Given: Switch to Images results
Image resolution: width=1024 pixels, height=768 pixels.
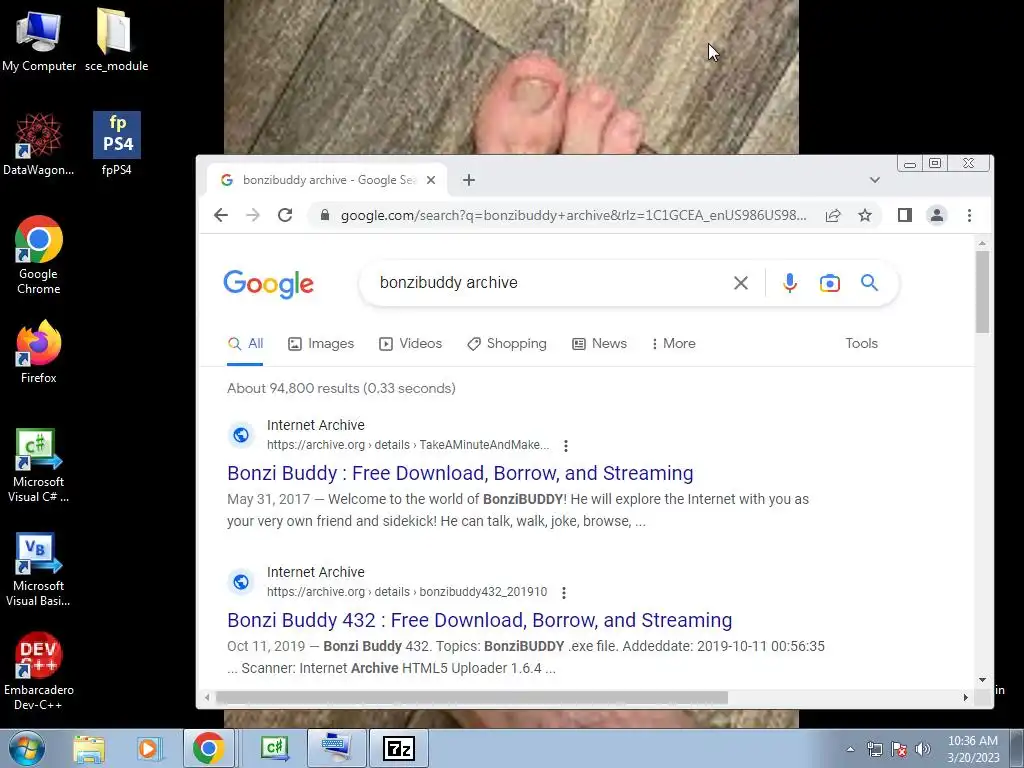Looking at the screenshot, I should pyautogui.click(x=321, y=344).
